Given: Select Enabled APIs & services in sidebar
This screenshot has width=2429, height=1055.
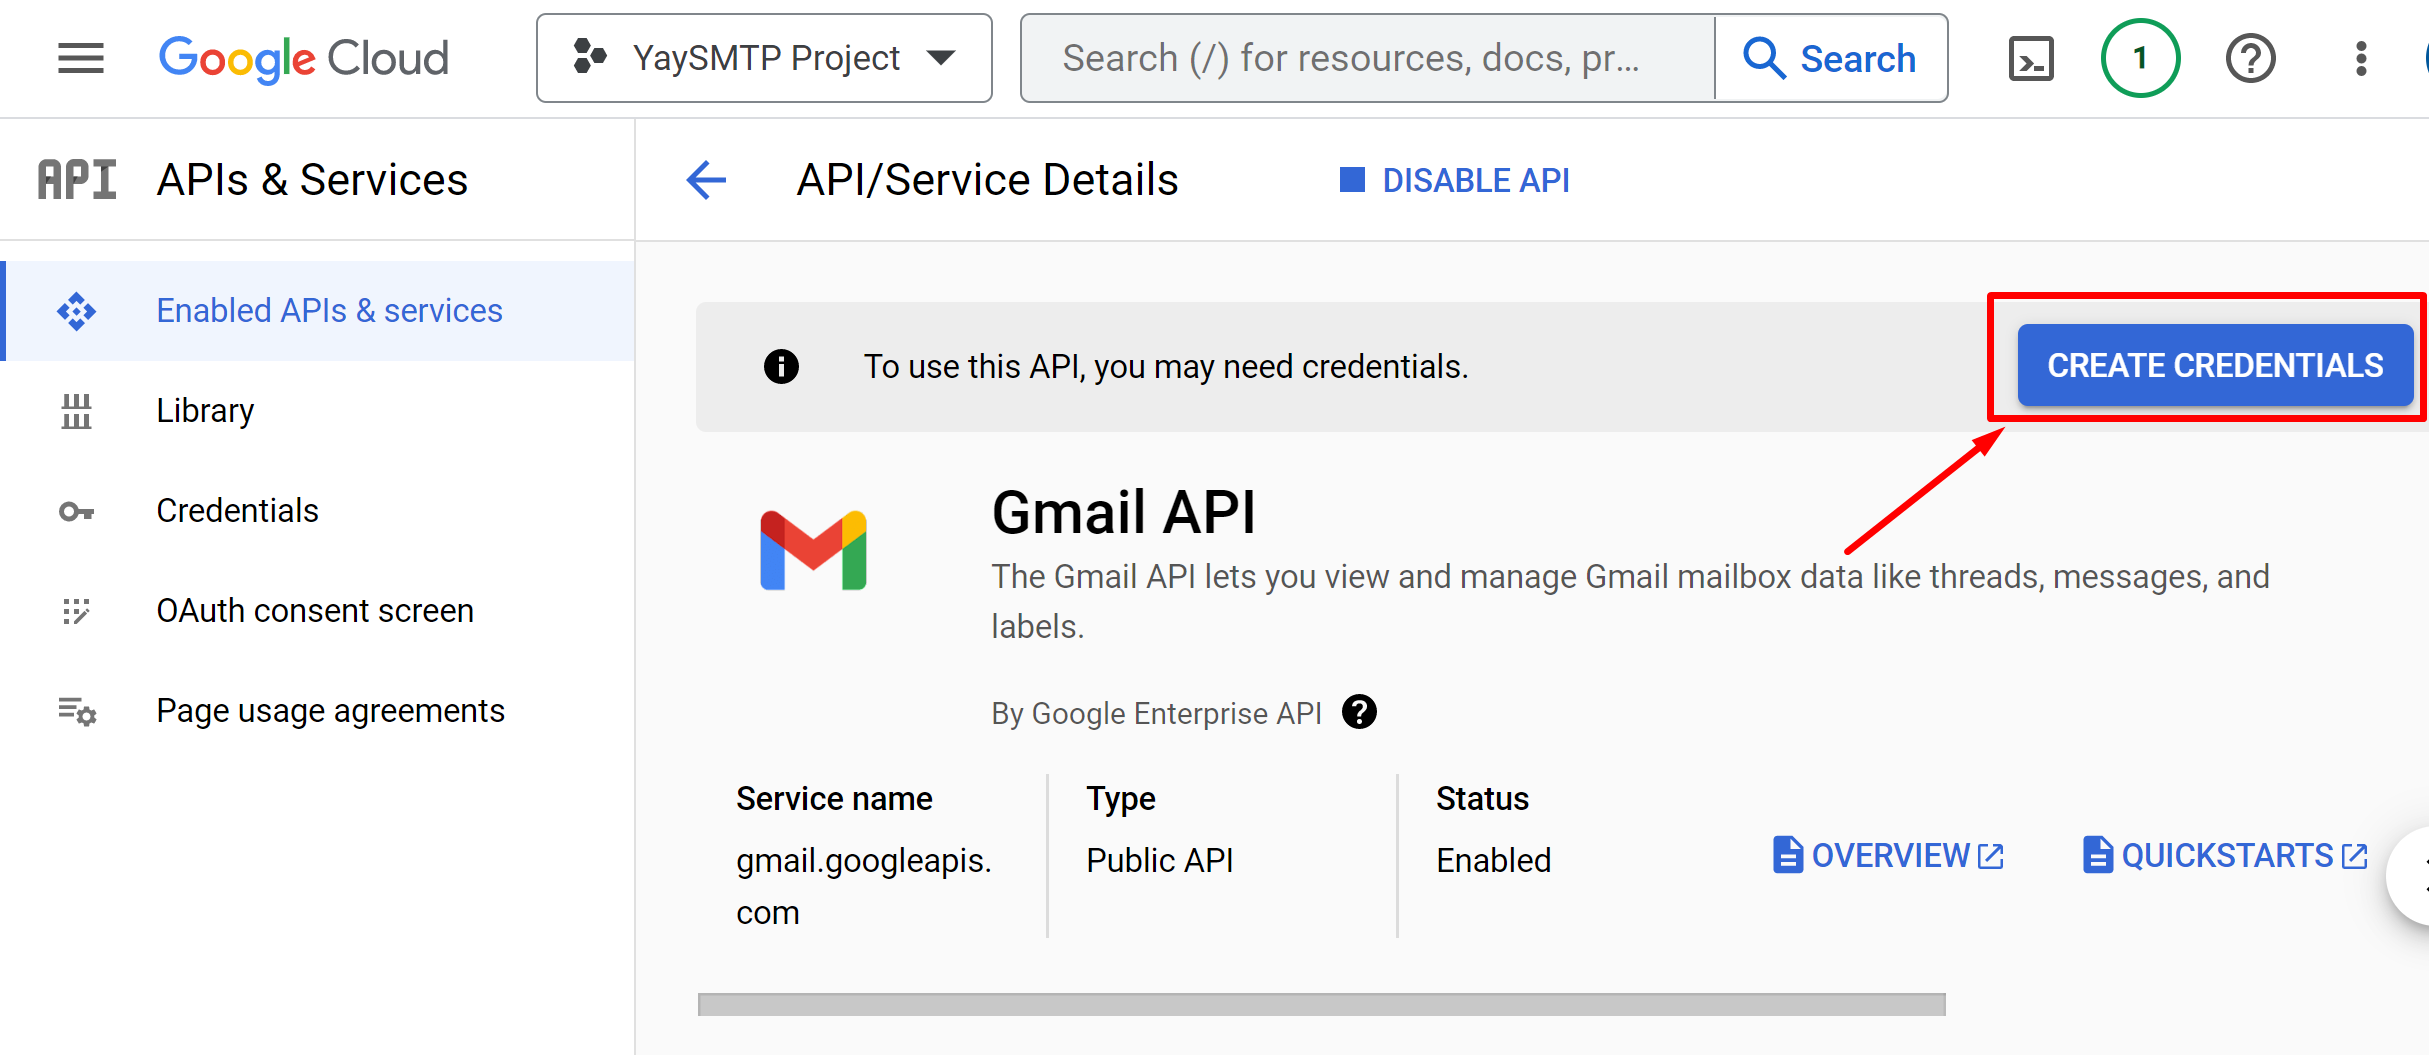Looking at the screenshot, I should 329,311.
